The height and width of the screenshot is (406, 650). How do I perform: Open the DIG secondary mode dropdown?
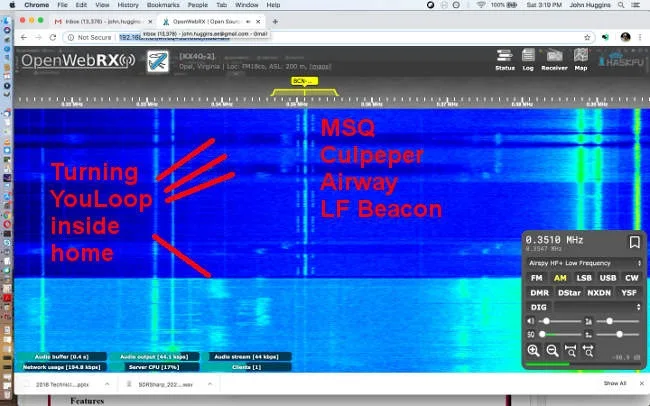coord(598,307)
